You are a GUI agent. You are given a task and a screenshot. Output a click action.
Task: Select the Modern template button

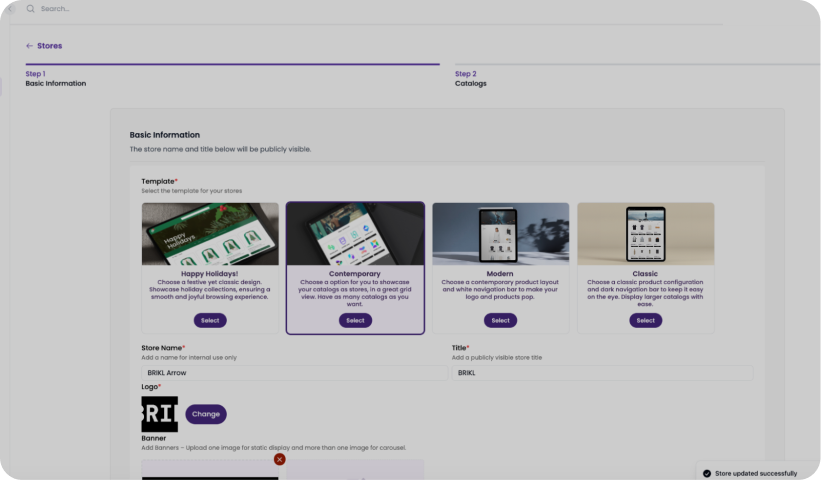point(500,320)
